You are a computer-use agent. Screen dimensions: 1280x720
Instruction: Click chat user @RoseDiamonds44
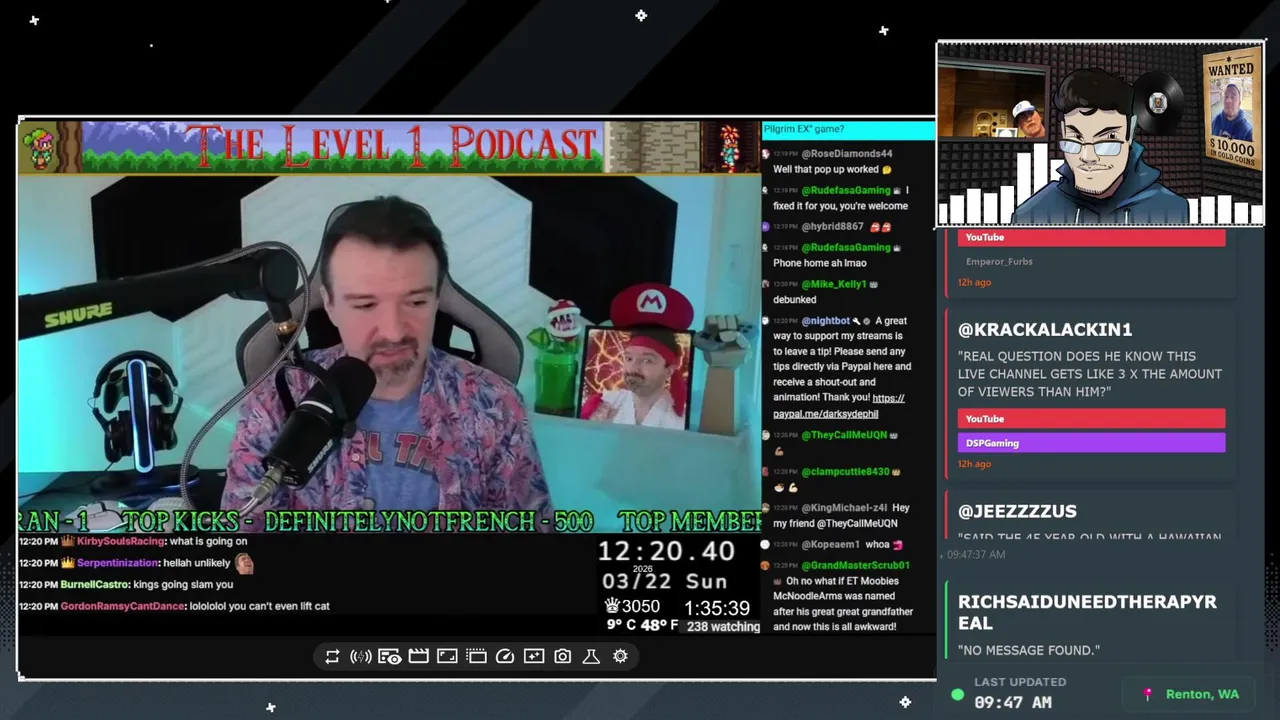(x=846, y=154)
